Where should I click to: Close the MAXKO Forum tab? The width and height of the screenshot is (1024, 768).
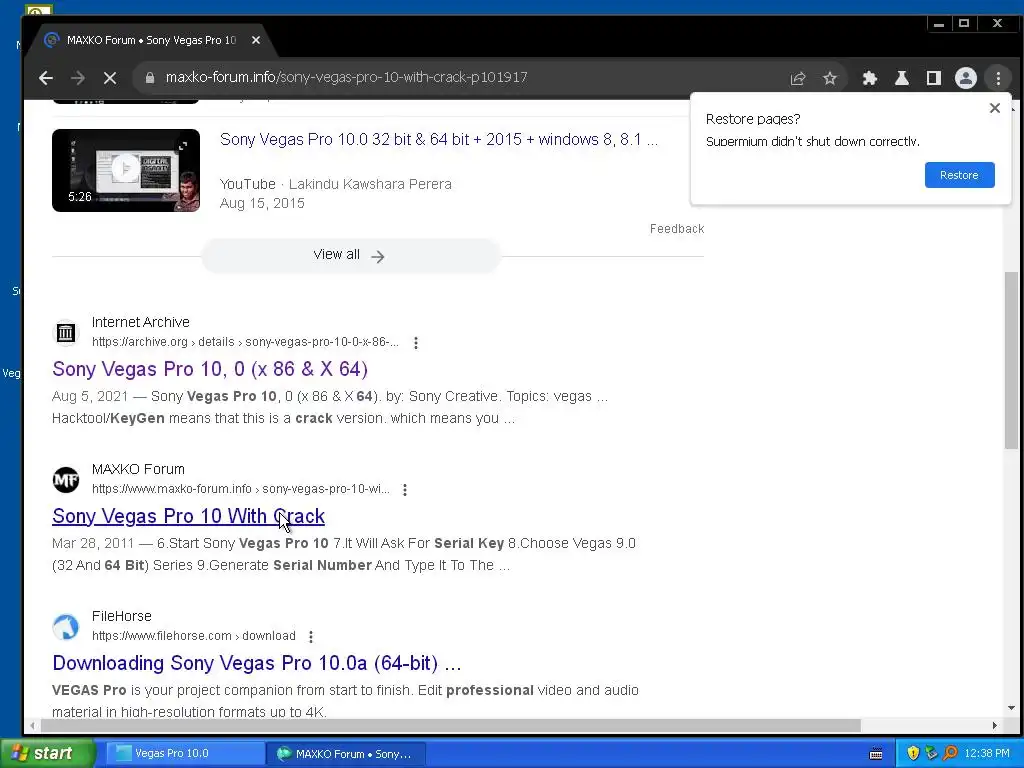[256, 40]
